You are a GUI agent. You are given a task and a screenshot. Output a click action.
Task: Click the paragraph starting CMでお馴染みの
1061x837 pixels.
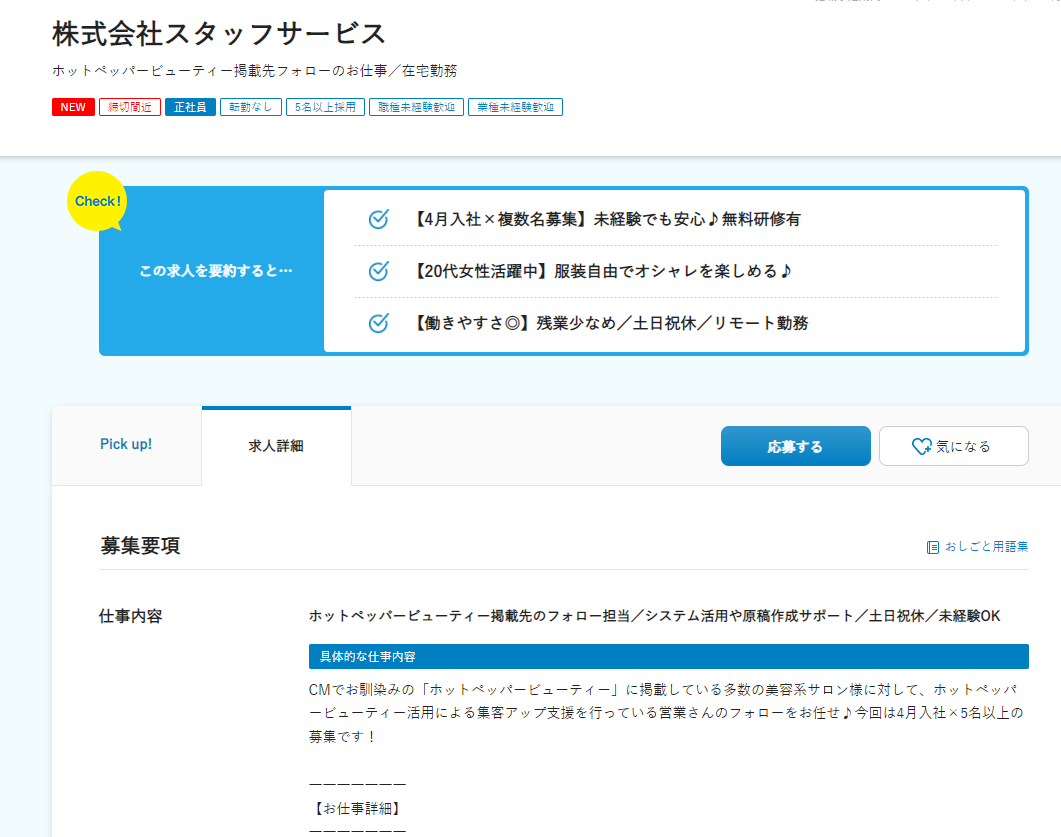(x=667, y=712)
